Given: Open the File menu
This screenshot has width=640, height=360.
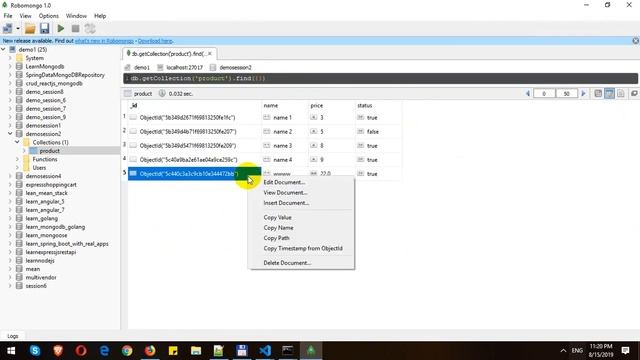Looking at the screenshot, I should coord(8,16).
